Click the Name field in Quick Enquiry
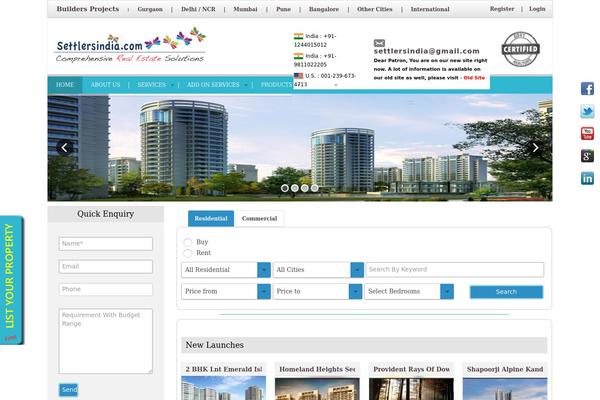This screenshot has width=600, height=400. [x=106, y=244]
